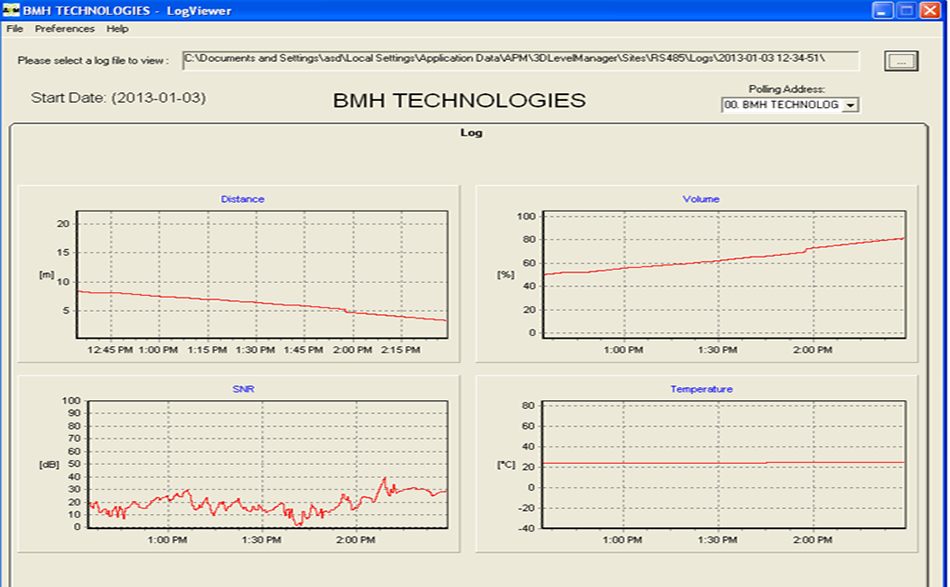Image resolution: width=950 pixels, height=587 pixels.
Task: Open the File menu
Action: [15, 28]
